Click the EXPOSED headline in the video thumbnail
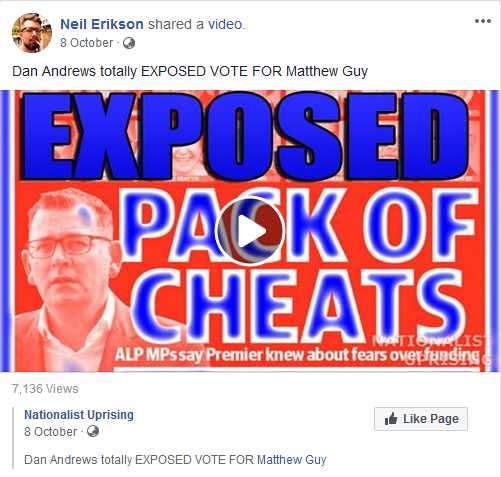 245,136
